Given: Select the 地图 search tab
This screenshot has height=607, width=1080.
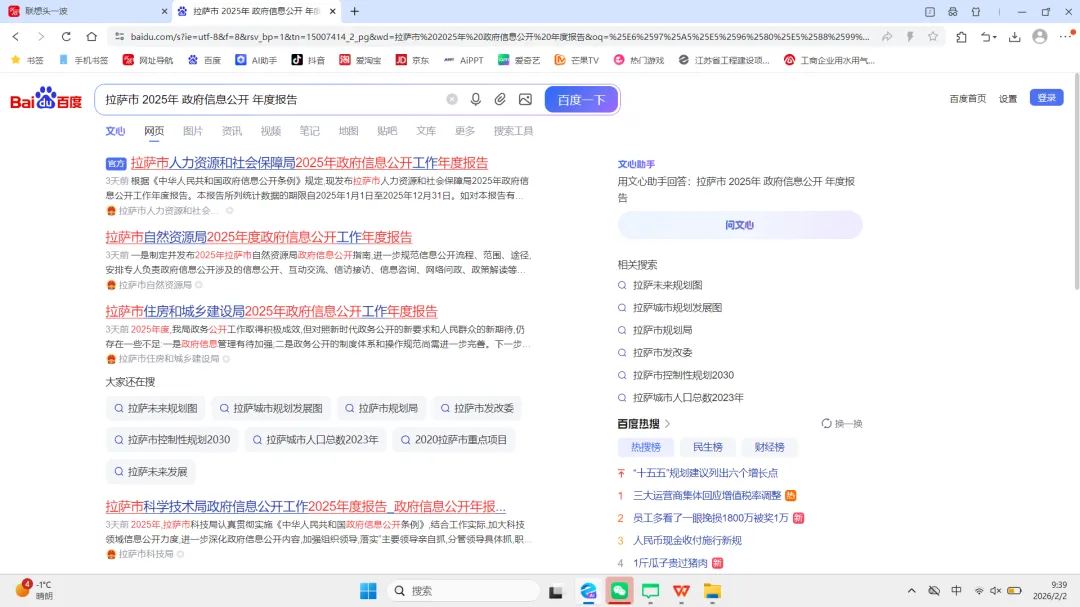Looking at the screenshot, I should pyautogui.click(x=349, y=131).
